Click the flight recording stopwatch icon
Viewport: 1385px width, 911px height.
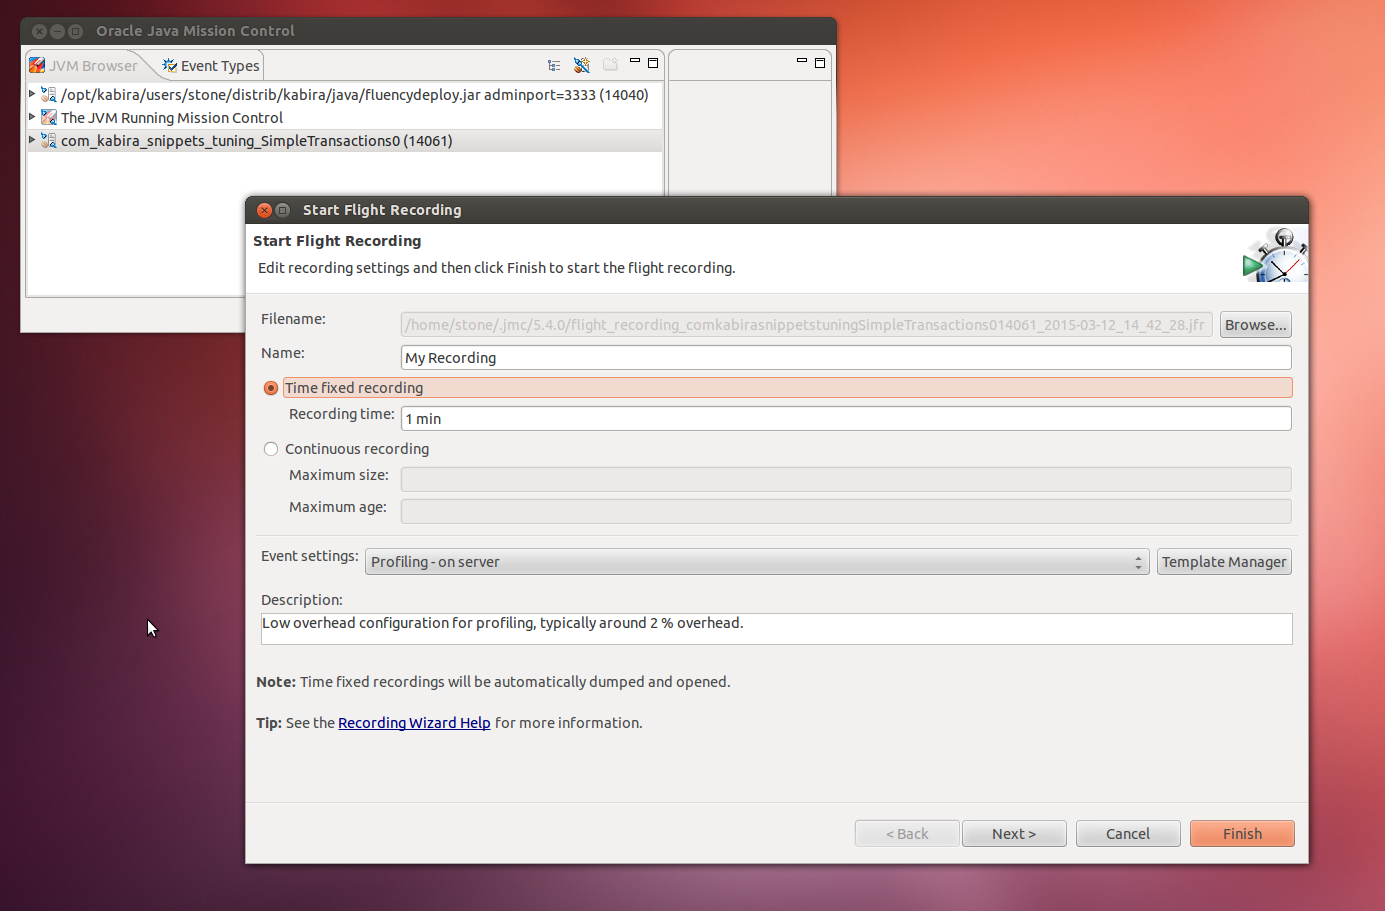pyautogui.click(x=1274, y=256)
